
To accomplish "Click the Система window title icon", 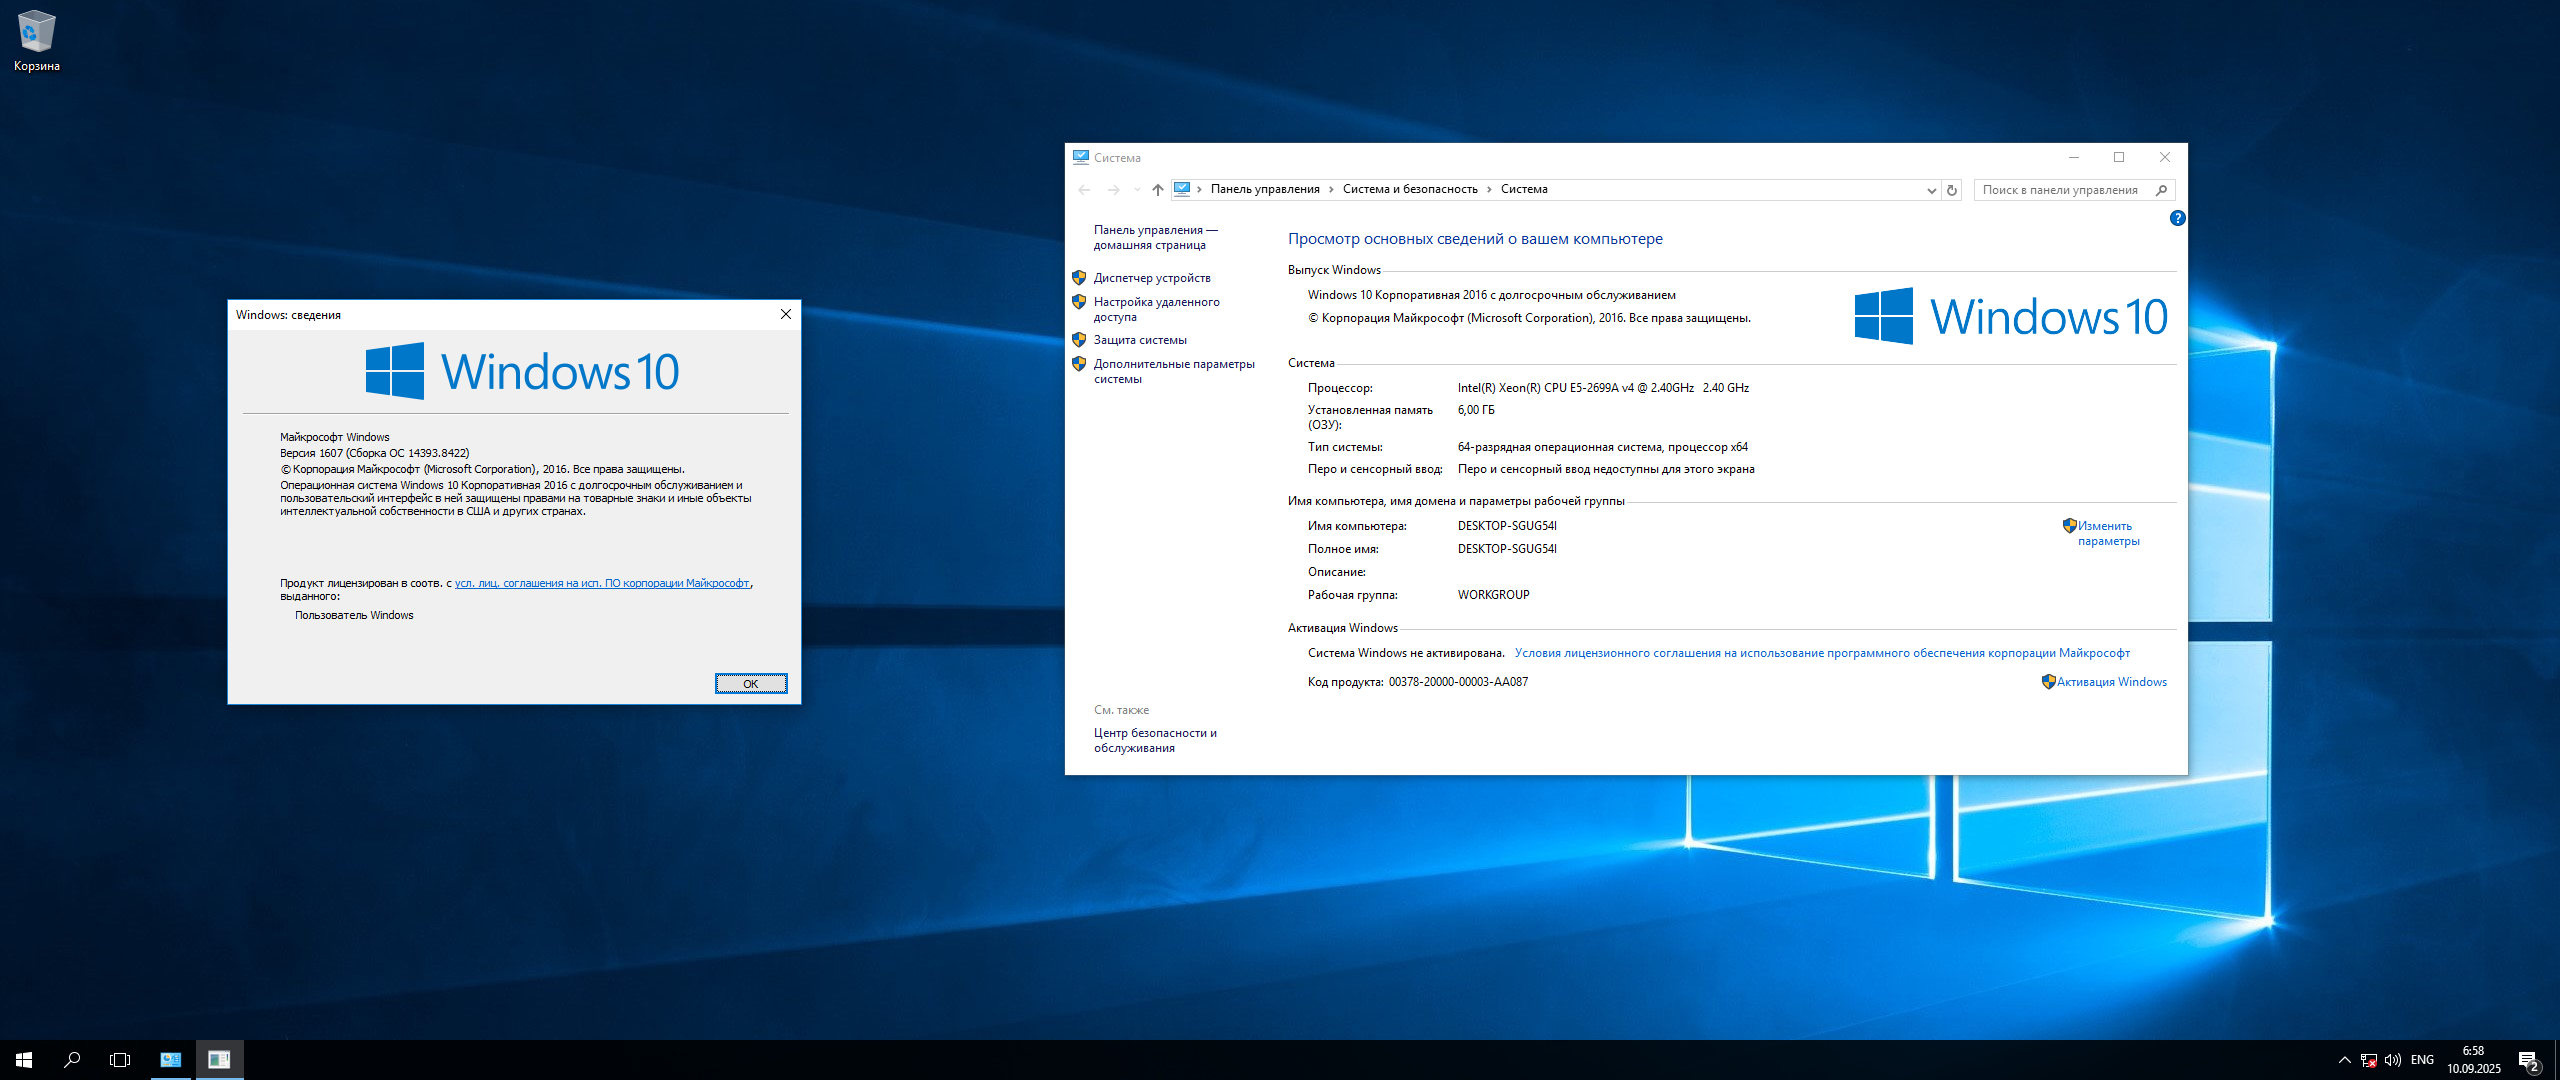I will point(1080,157).
